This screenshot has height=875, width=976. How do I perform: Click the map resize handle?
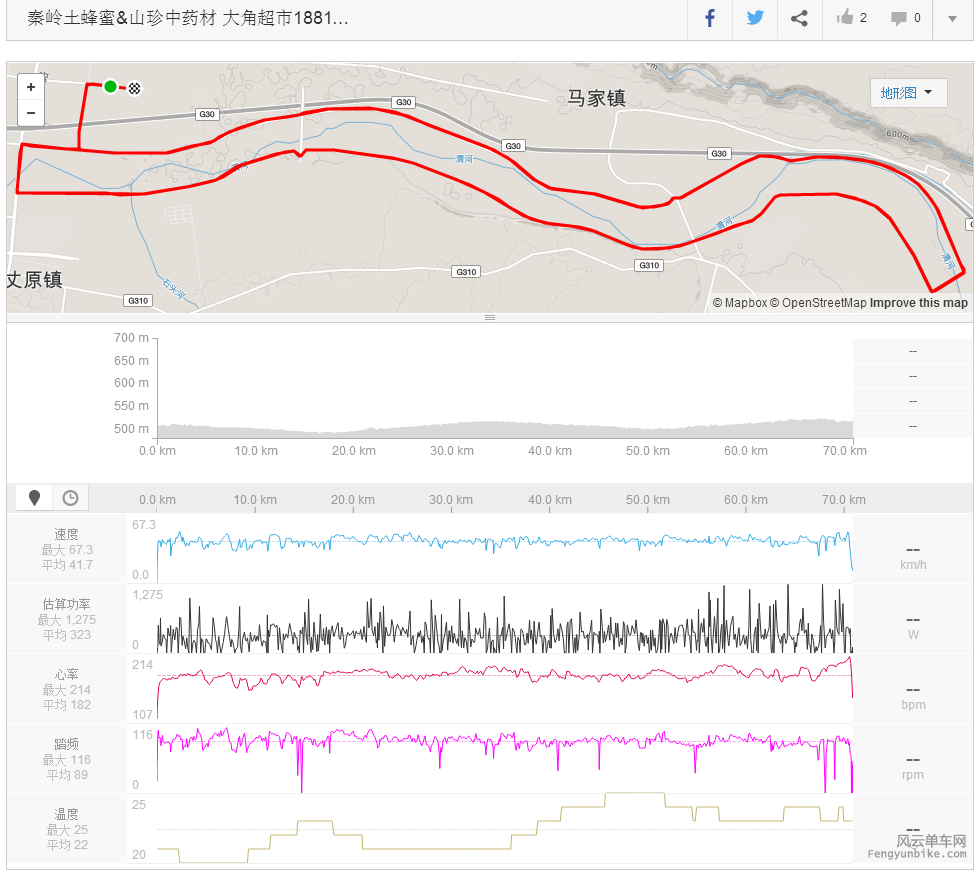[x=490, y=317]
